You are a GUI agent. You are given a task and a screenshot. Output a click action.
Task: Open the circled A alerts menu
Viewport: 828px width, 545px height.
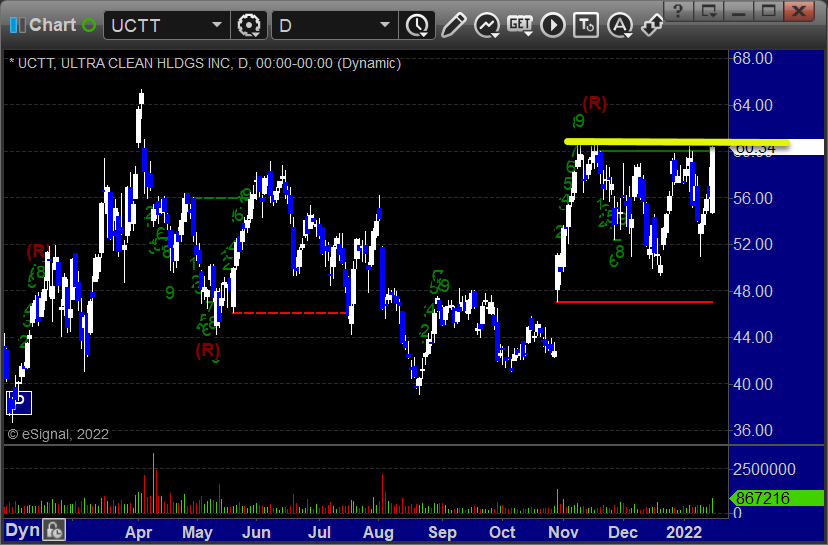[620, 25]
